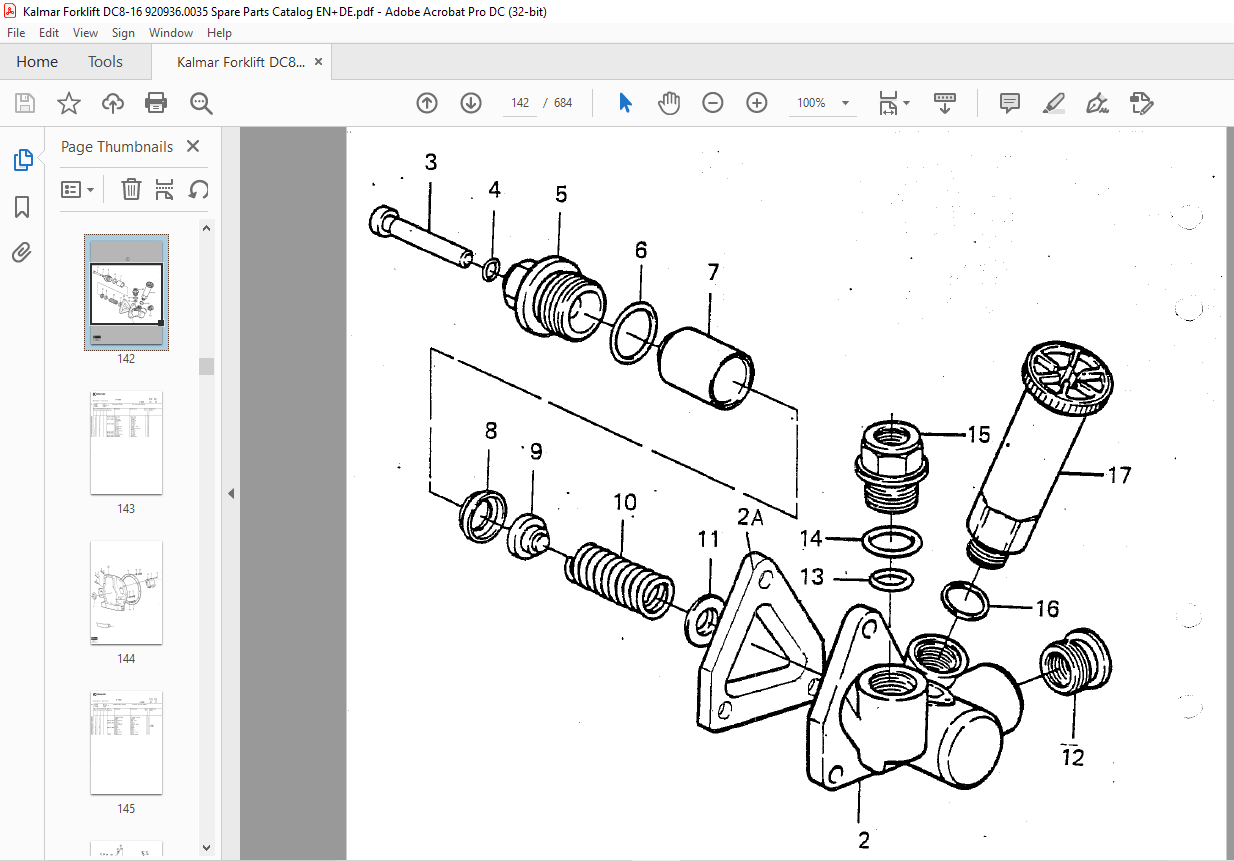Open the fit page options icon
The height and width of the screenshot is (861, 1234).
pos(888,103)
